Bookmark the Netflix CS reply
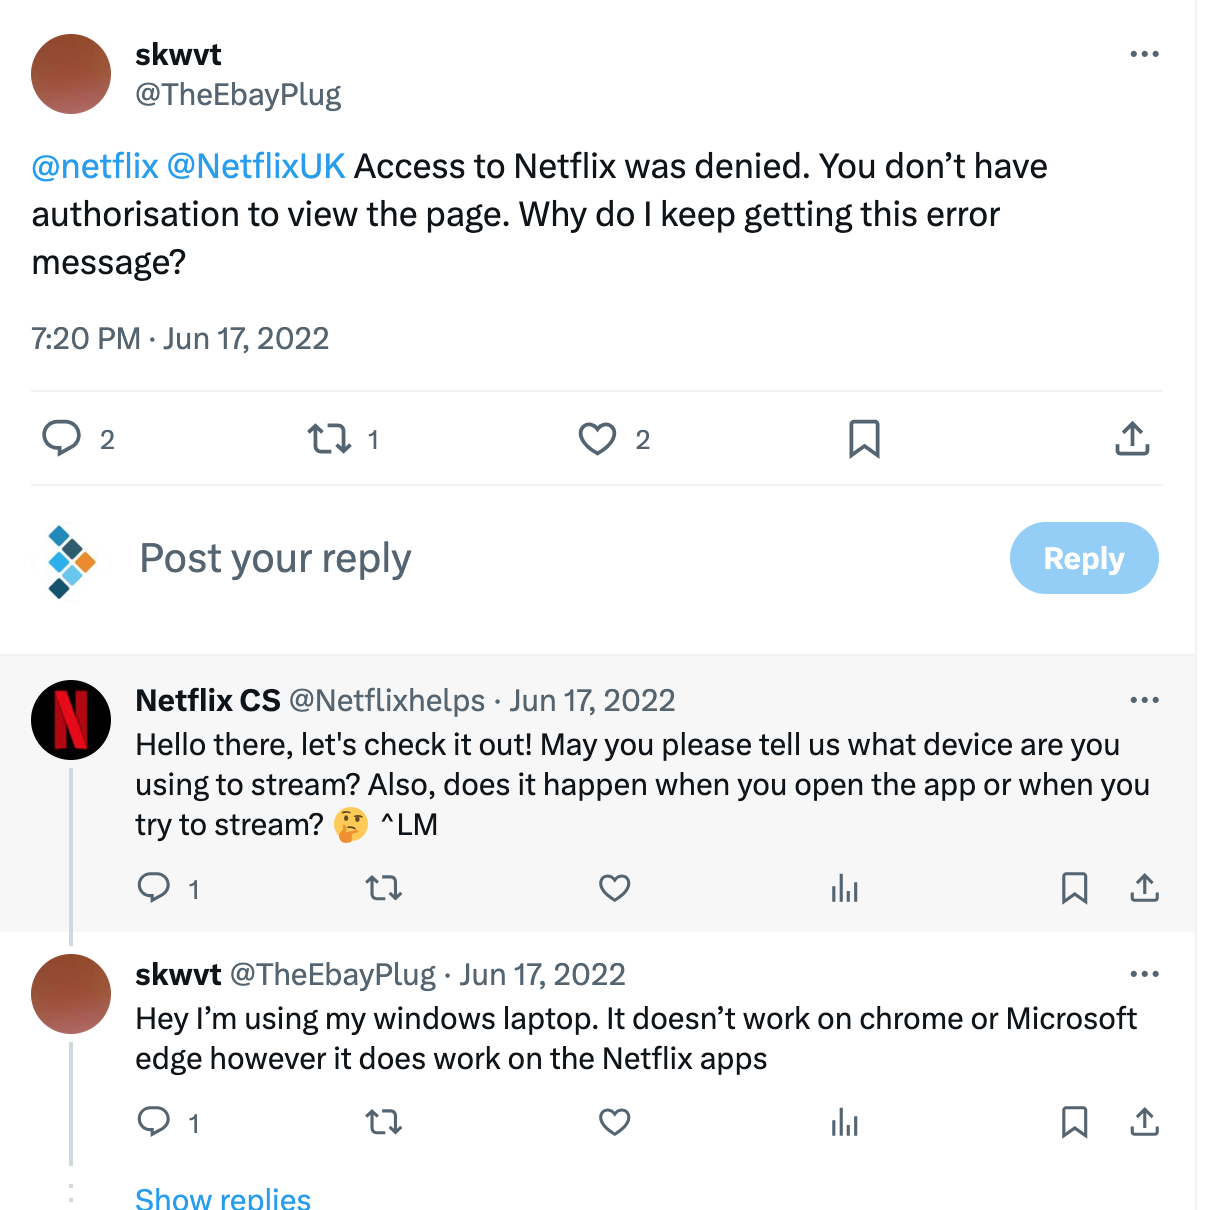Screen dimensions: 1208x1210 tap(1074, 888)
